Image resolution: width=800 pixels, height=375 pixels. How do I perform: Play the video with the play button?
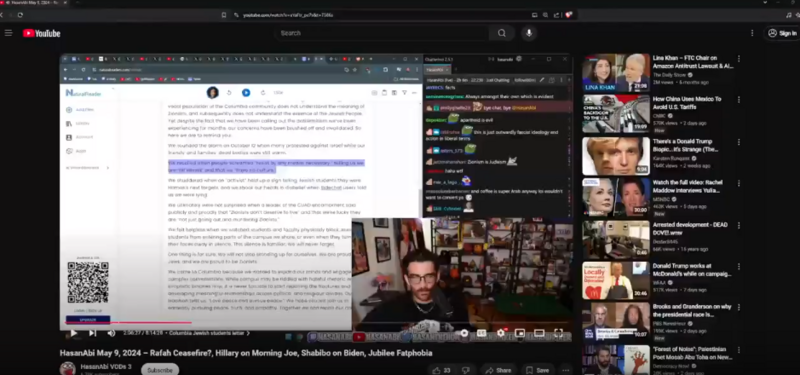[73, 333]
